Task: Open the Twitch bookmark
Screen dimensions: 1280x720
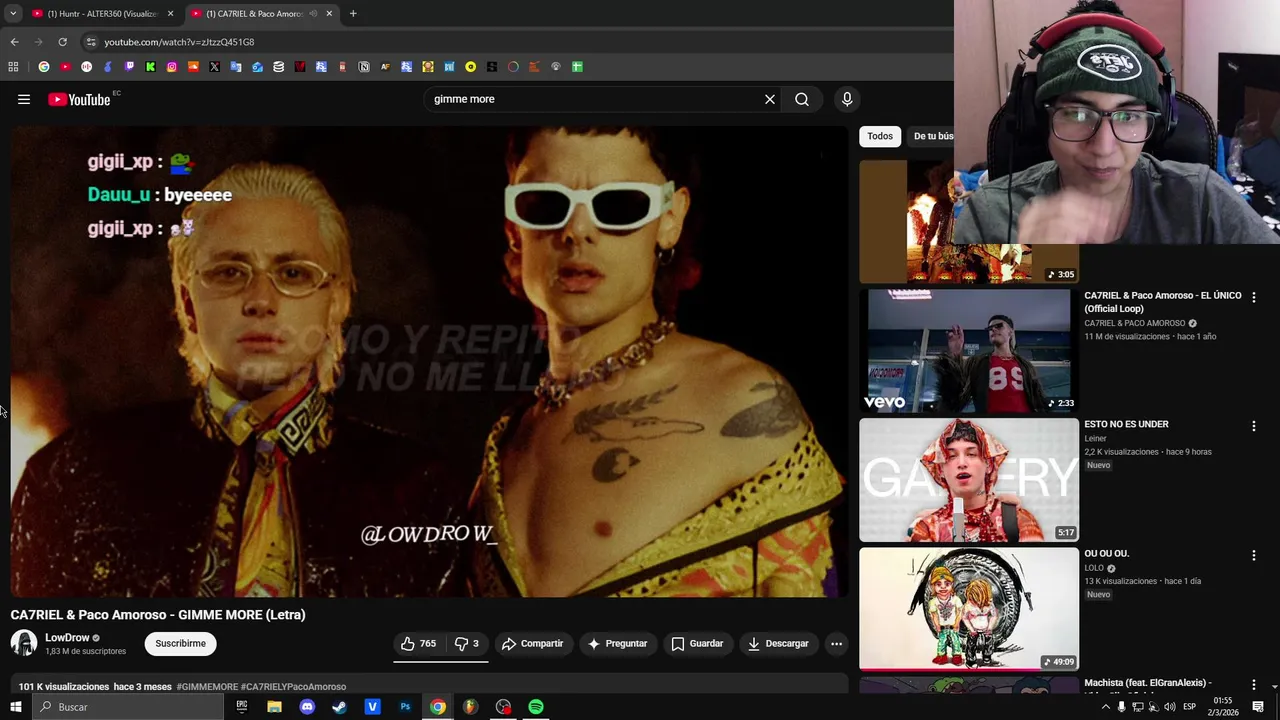Action: 129,67
